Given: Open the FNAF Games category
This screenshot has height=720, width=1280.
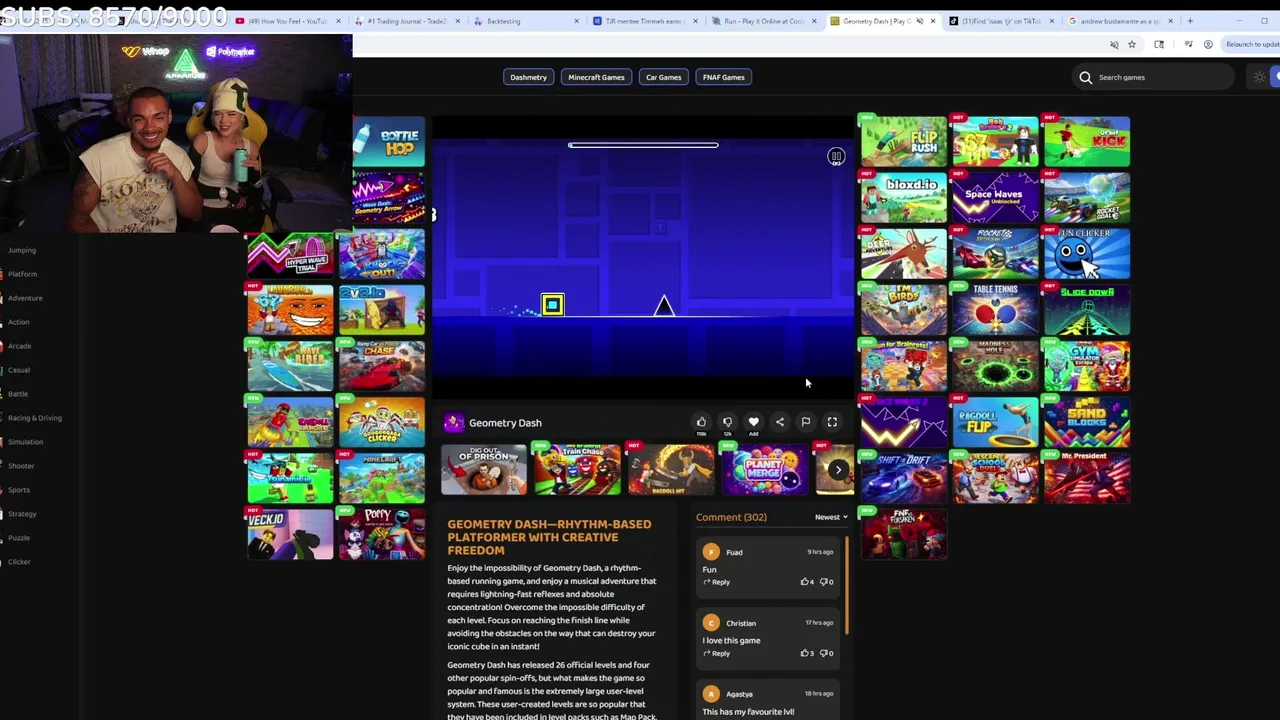Looking at the screenshot, I should [723, 77].
